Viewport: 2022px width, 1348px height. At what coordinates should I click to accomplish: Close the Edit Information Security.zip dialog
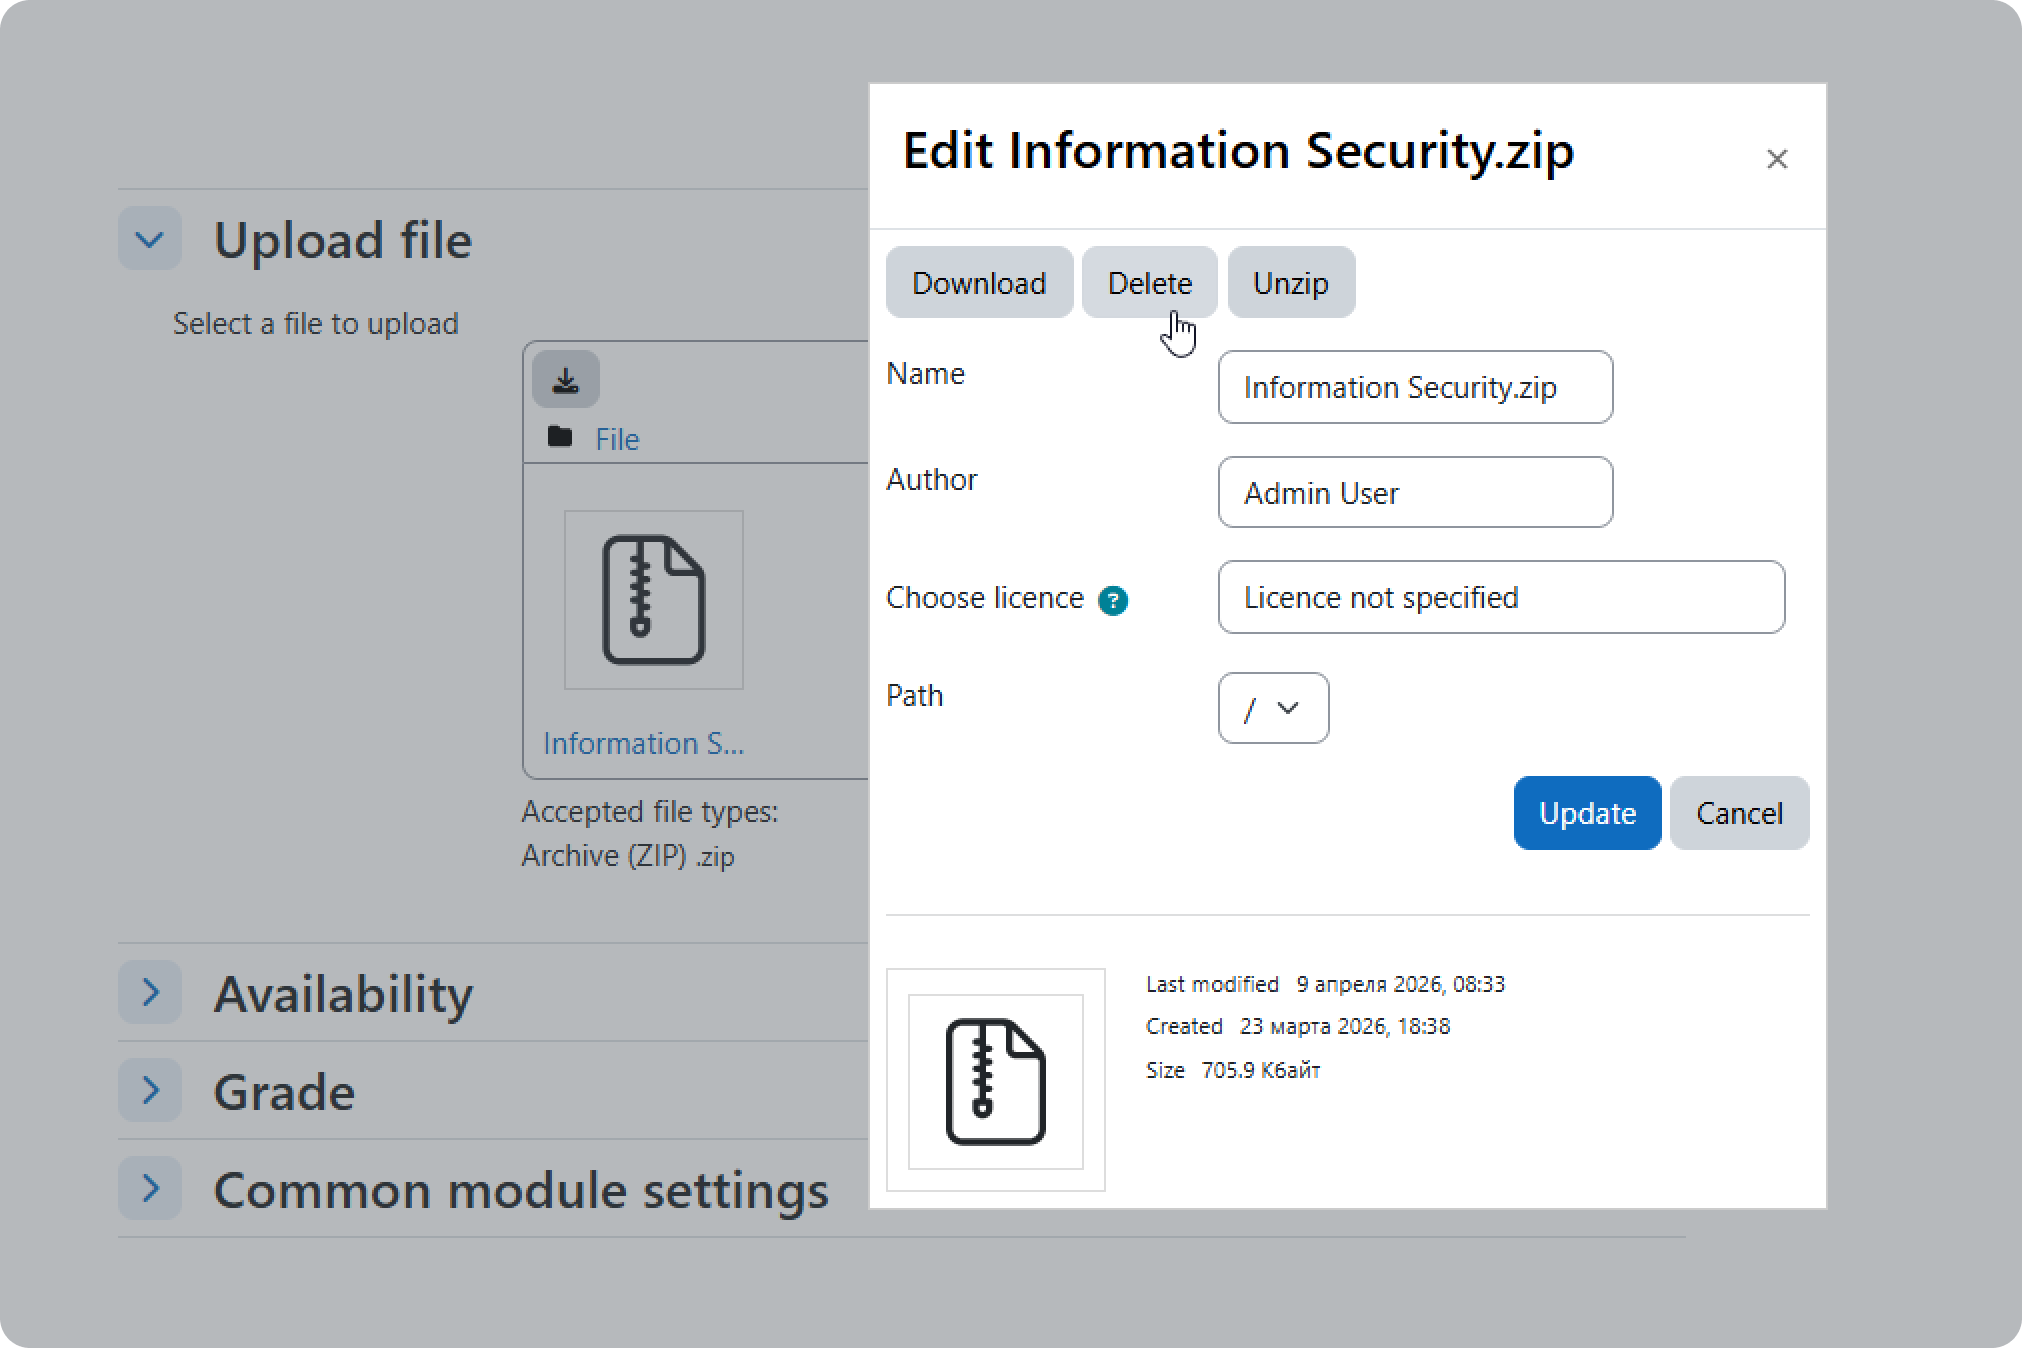click(1776, 159)
